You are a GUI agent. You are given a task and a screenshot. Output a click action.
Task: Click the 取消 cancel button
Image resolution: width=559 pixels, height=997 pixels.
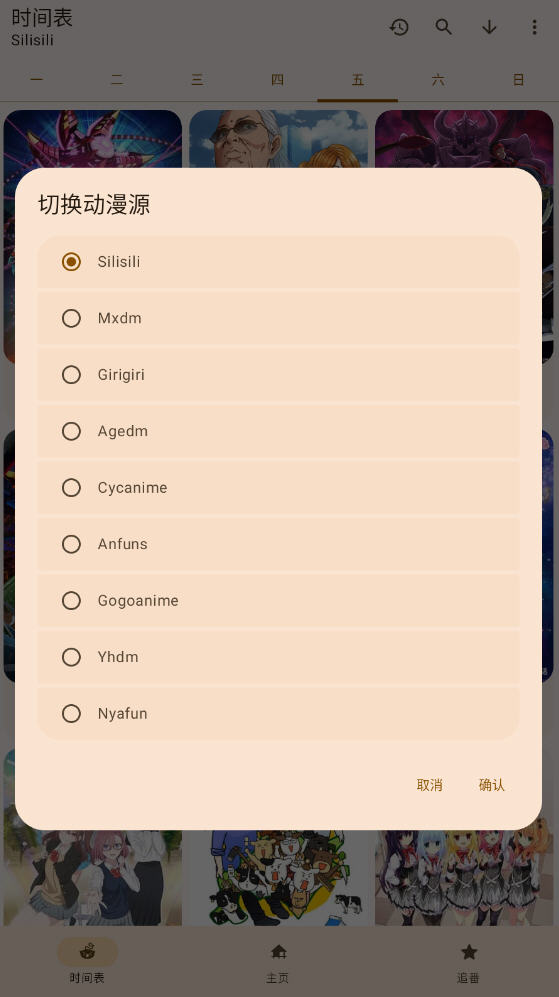(429, 785)
